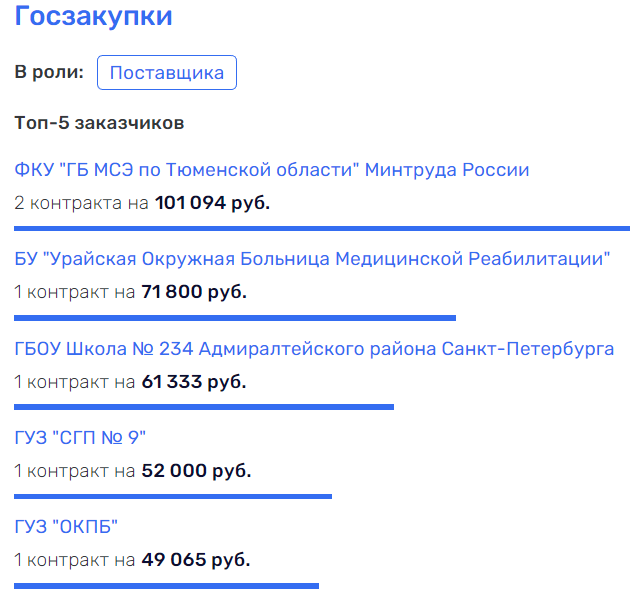Screen dimensions: 630x605
Task: Open Урайская Окружная Больница Медицинской Реабилитации link
Action: pos(312,259)
